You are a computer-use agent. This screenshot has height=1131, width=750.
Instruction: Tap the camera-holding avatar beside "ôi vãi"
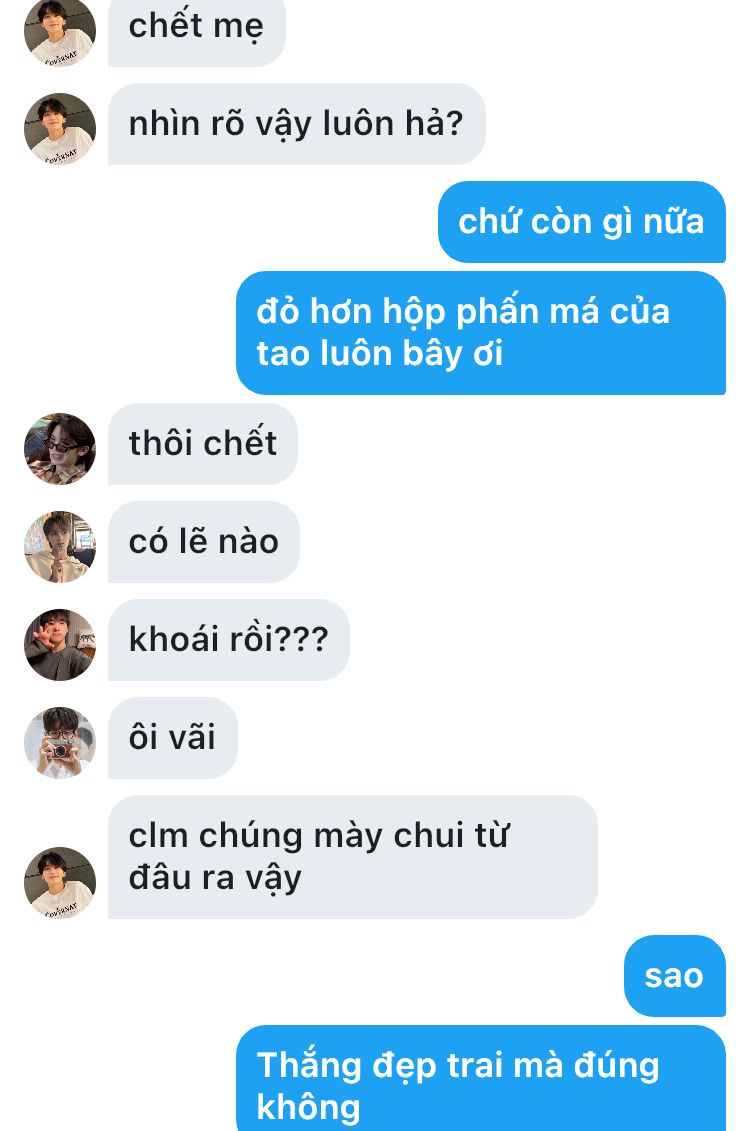point(60,743)
